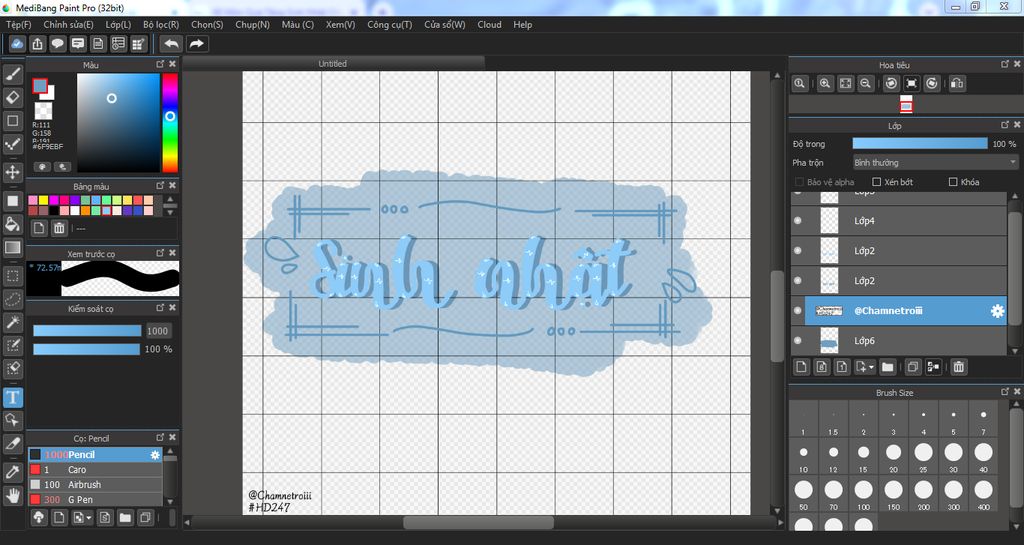Viewport: 1024px width, 545px height.
Task: Open settings gear of @Chamnetroiii layer
Action: (x=997, y=311)
